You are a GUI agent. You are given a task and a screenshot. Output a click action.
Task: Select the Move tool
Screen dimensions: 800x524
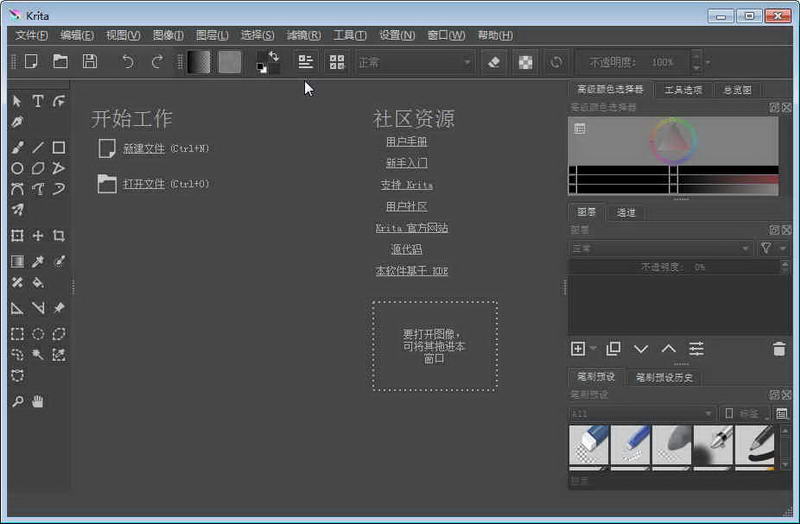[38, 235]
